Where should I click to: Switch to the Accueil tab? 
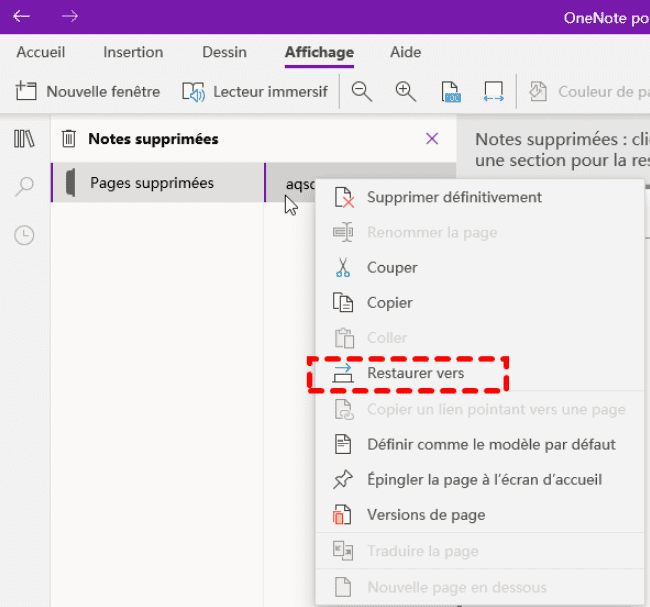tap(41, 52)
